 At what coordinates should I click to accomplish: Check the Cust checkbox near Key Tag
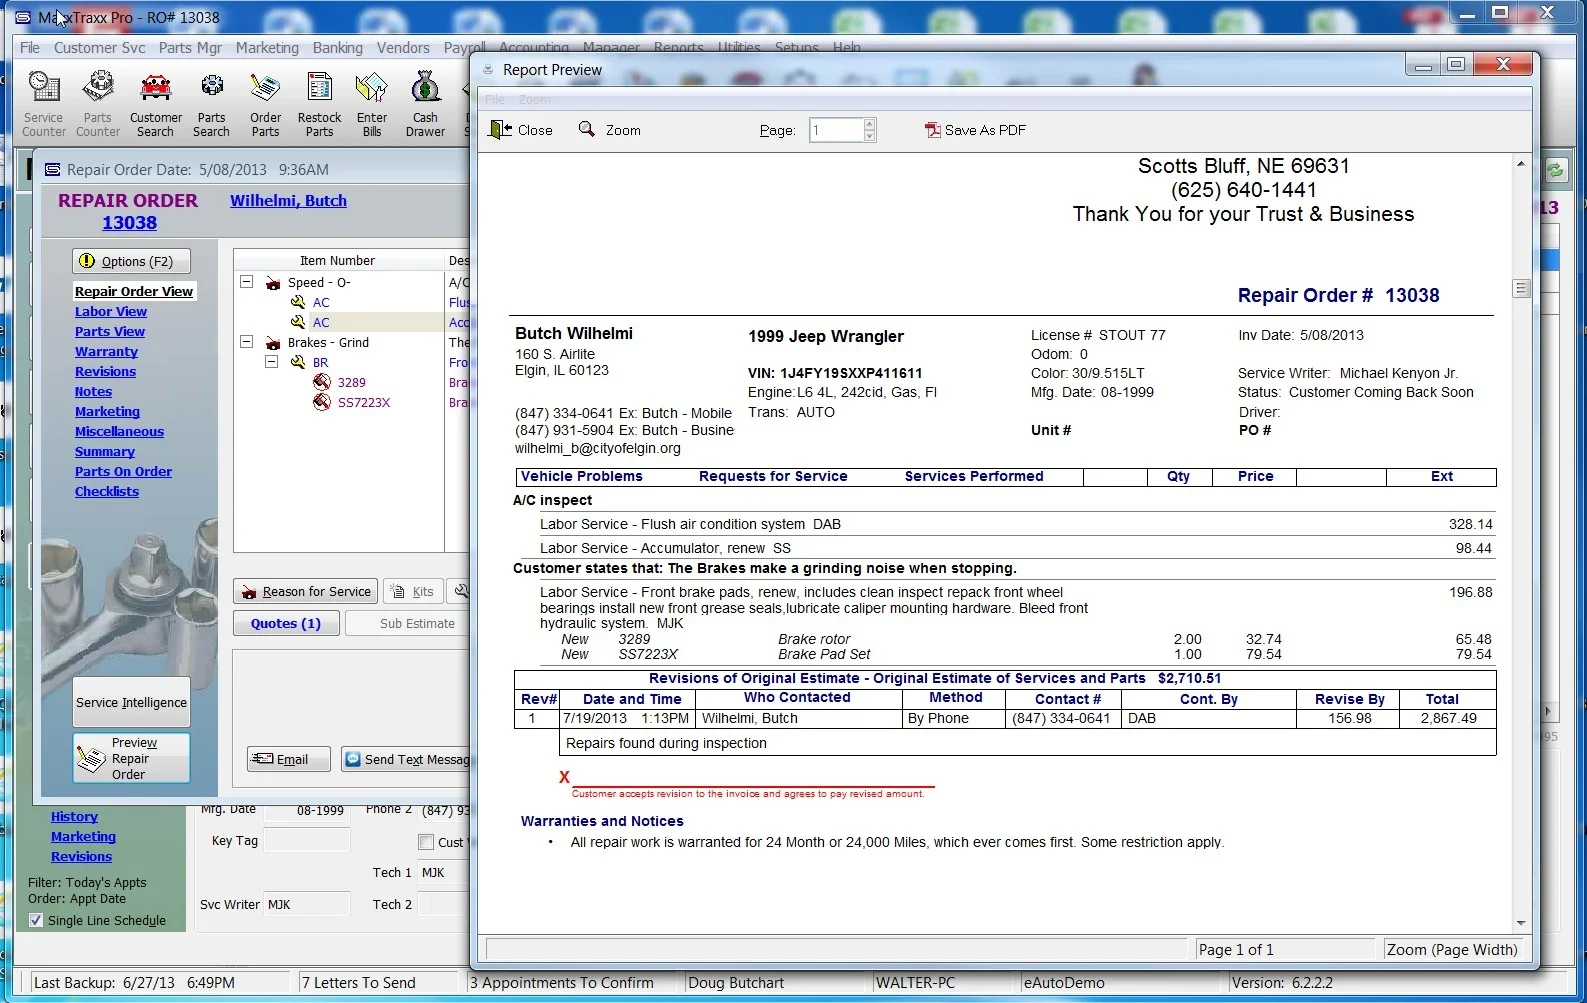[426, 842]
